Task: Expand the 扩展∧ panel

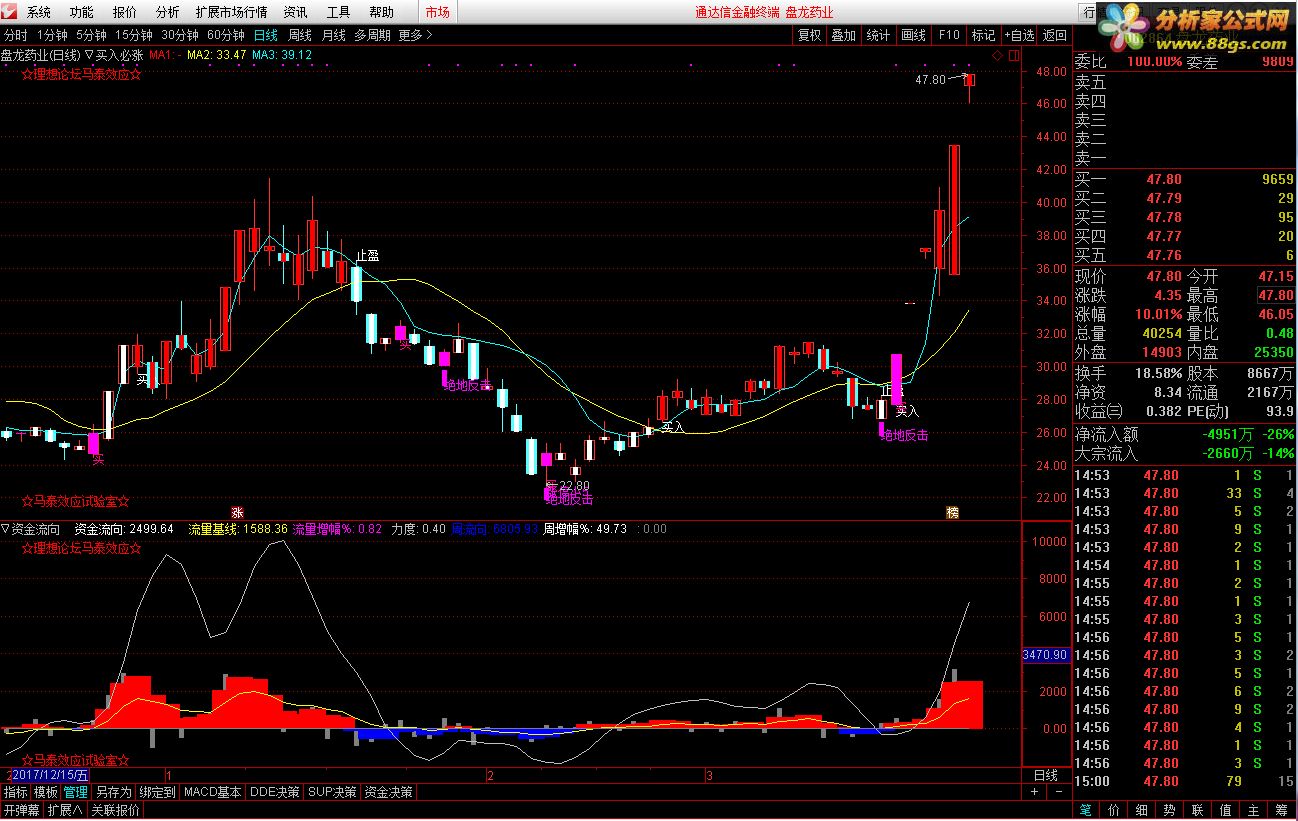Action: 66,810
